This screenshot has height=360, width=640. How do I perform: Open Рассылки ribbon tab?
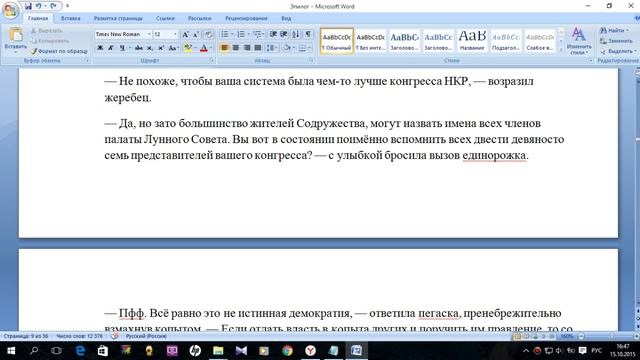coord(200,18)
